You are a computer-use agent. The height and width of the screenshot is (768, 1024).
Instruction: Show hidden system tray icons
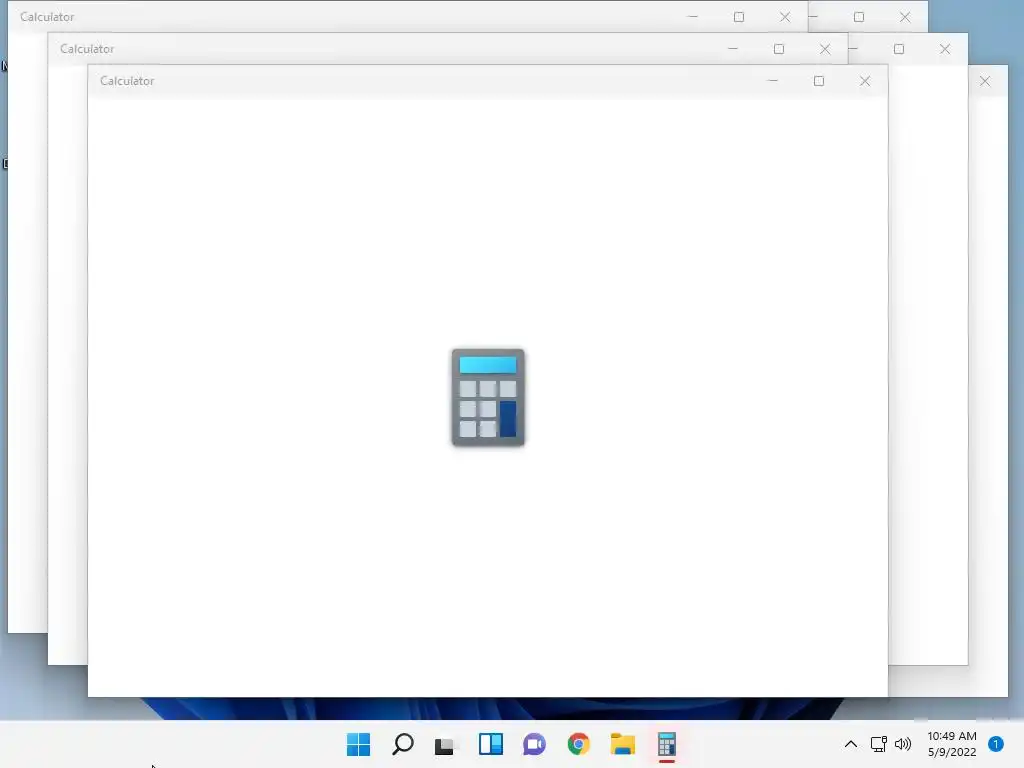pos(850,744)
